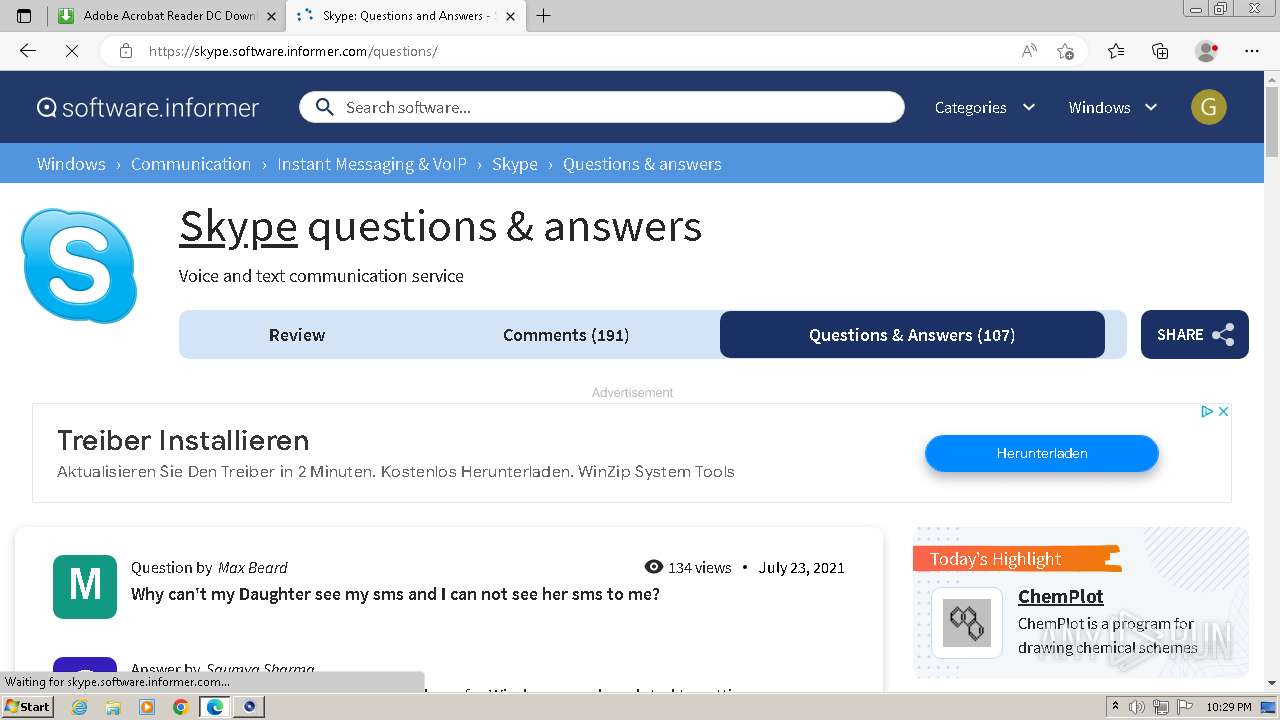Open the Settings and more ellipsis menu

(1252, 51)
